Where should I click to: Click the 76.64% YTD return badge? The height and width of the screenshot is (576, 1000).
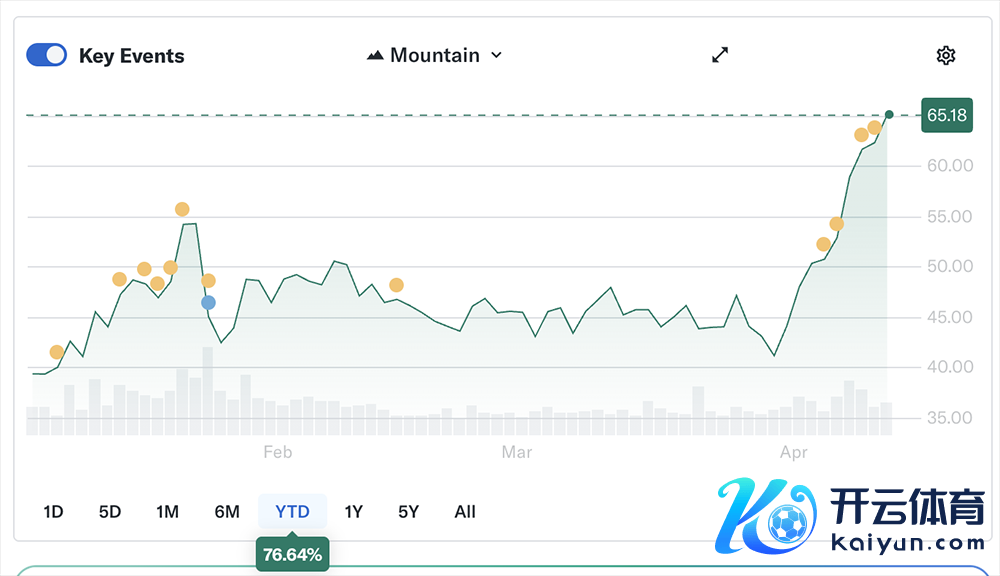coord(292,554)
